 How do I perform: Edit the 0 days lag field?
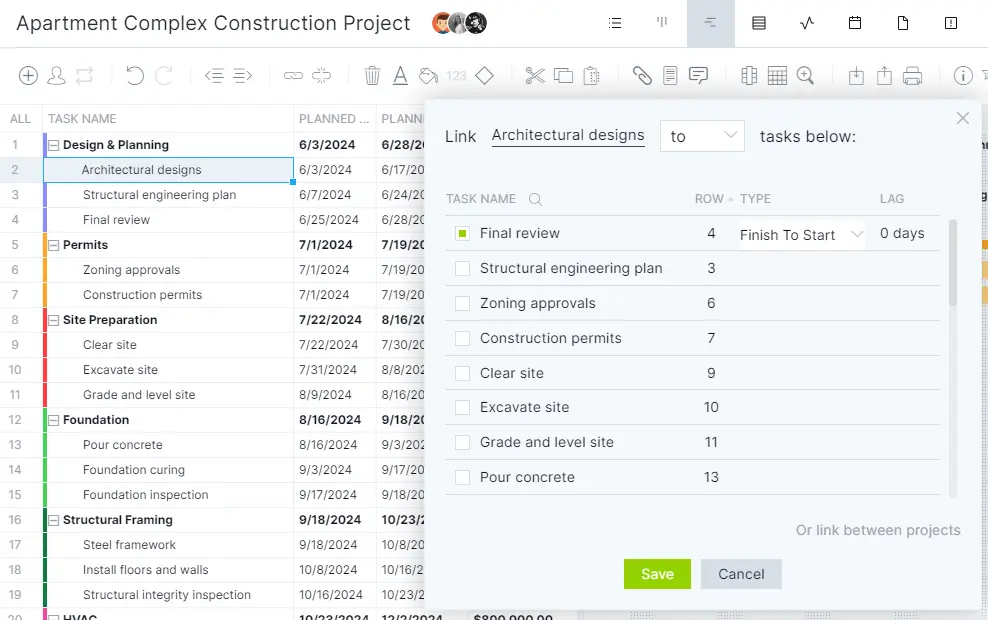(902, 234)
